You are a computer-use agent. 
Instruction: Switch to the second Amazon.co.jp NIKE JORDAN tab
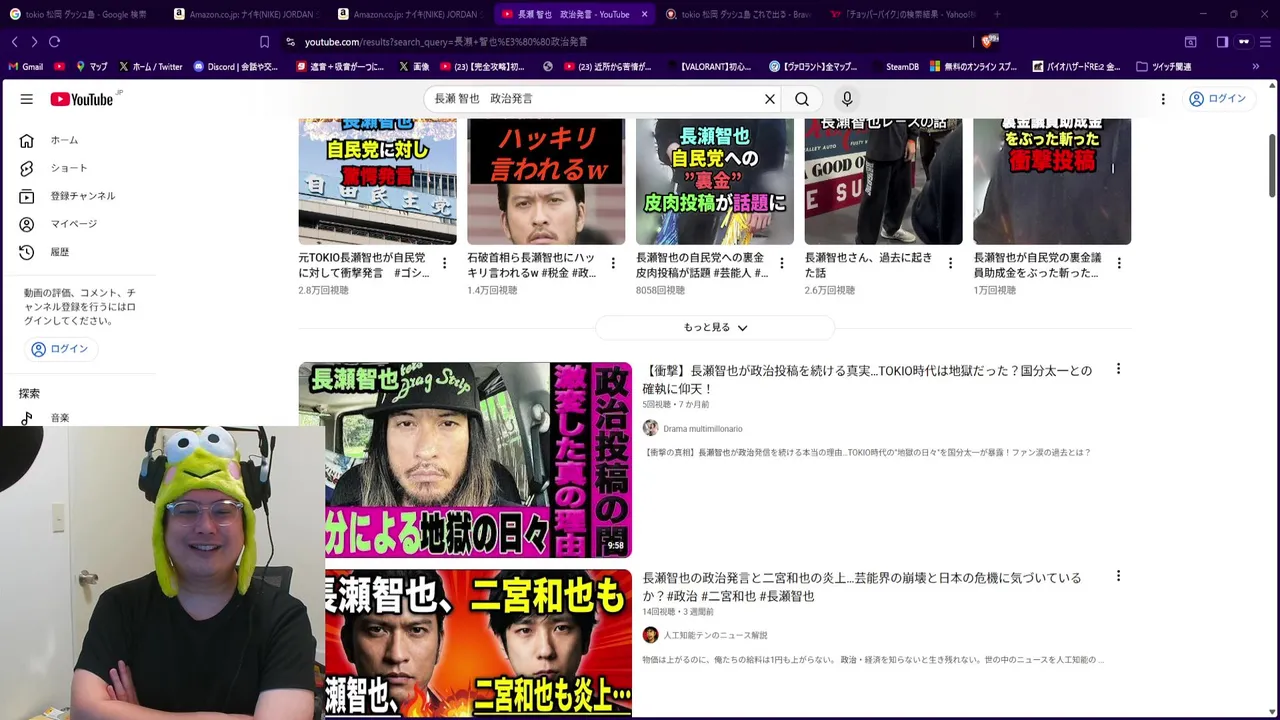pyautogui.click(x=409, y=14)
